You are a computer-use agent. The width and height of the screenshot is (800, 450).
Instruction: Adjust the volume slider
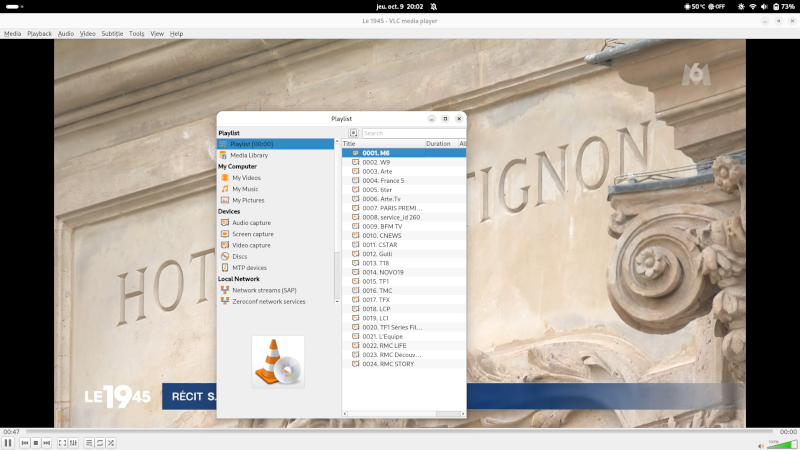point(782,444)
